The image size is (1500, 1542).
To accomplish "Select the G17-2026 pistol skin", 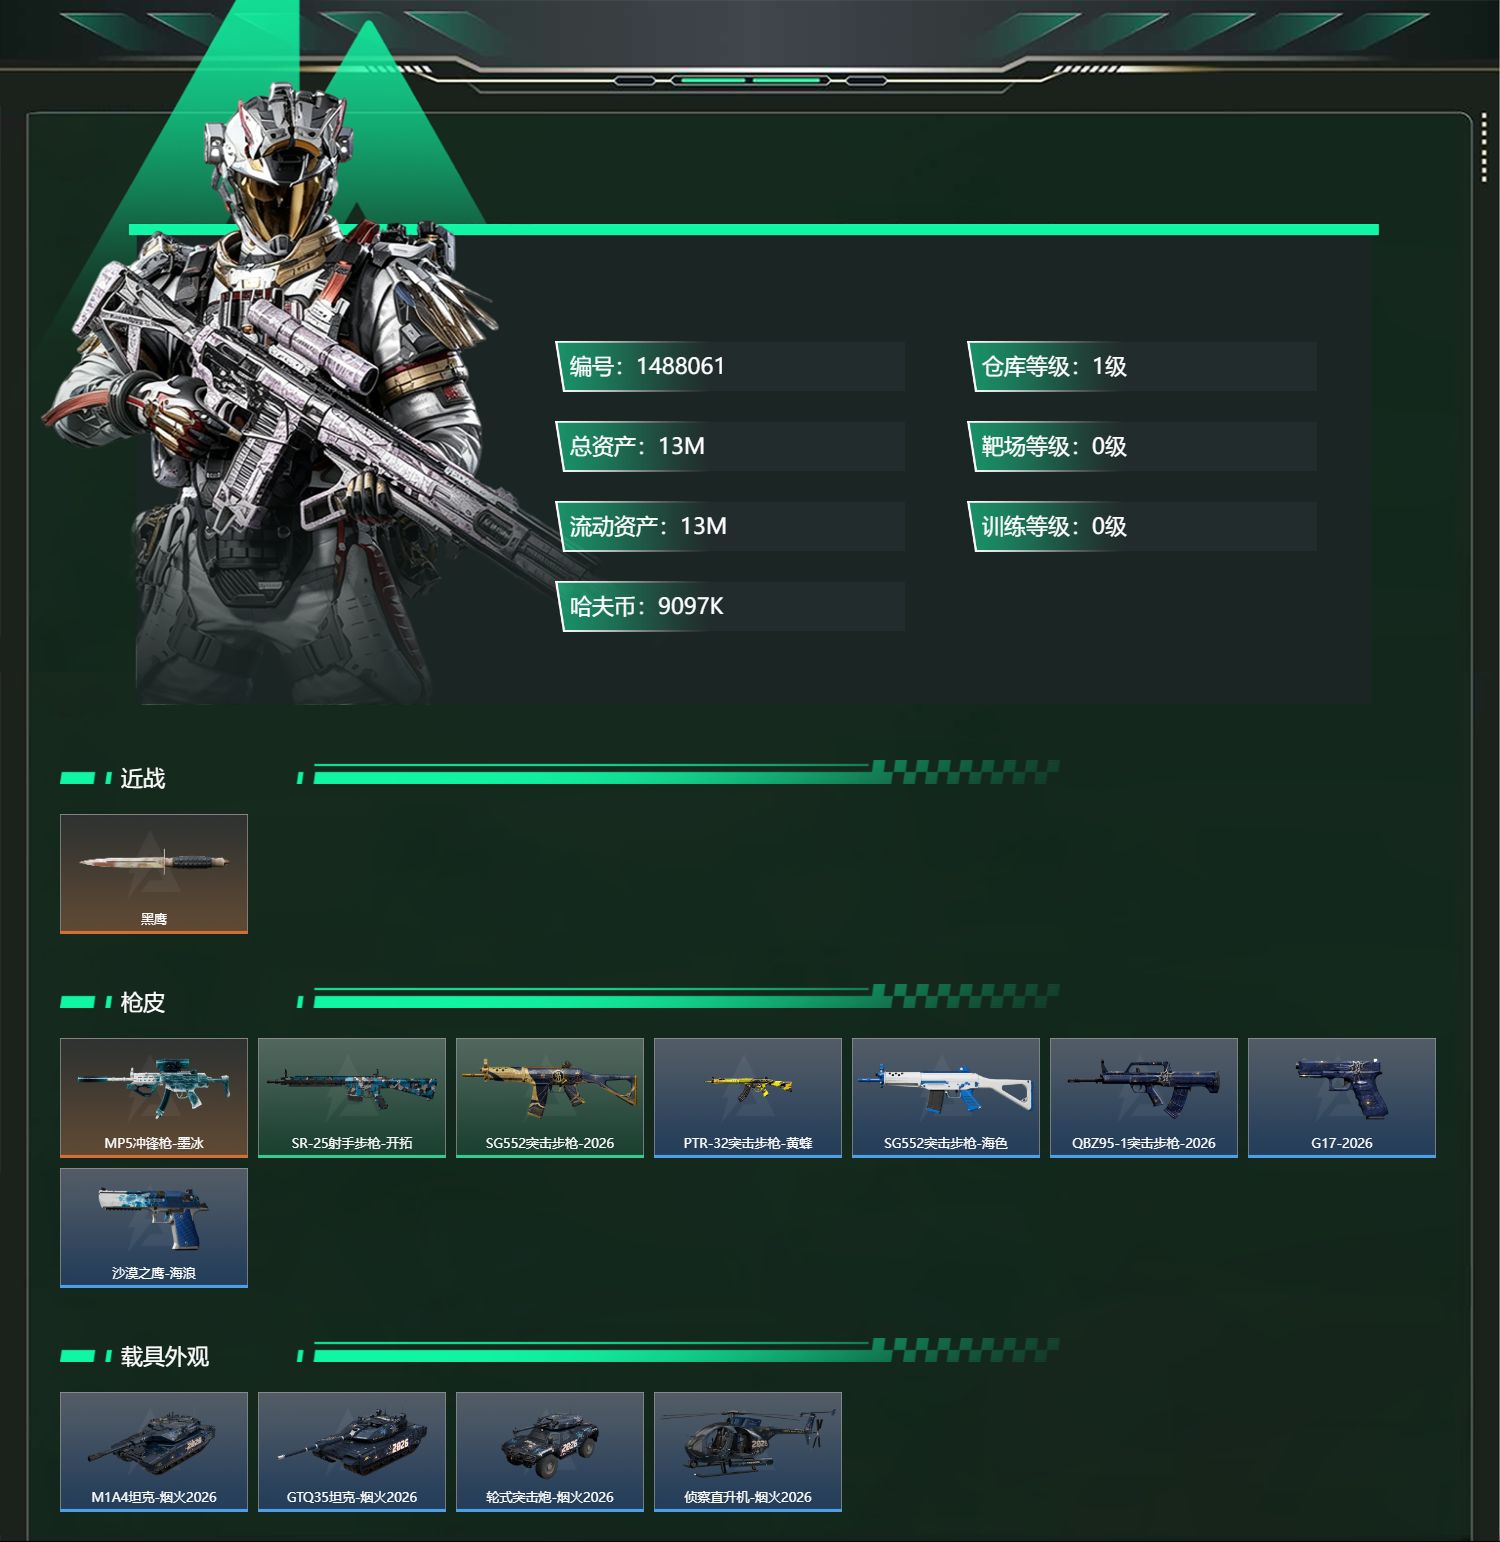I will pos(1342,1098).
